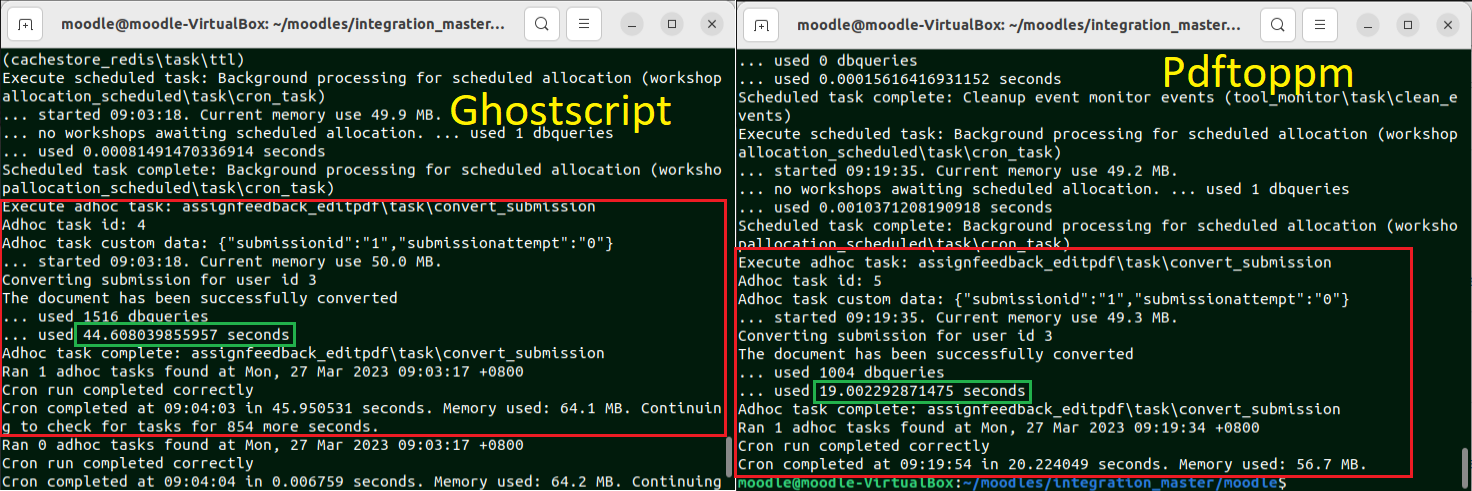The image size is (1472, 491).
Task: Click the line '... used 1004 dbqueries'
Action: click(841, 372)
